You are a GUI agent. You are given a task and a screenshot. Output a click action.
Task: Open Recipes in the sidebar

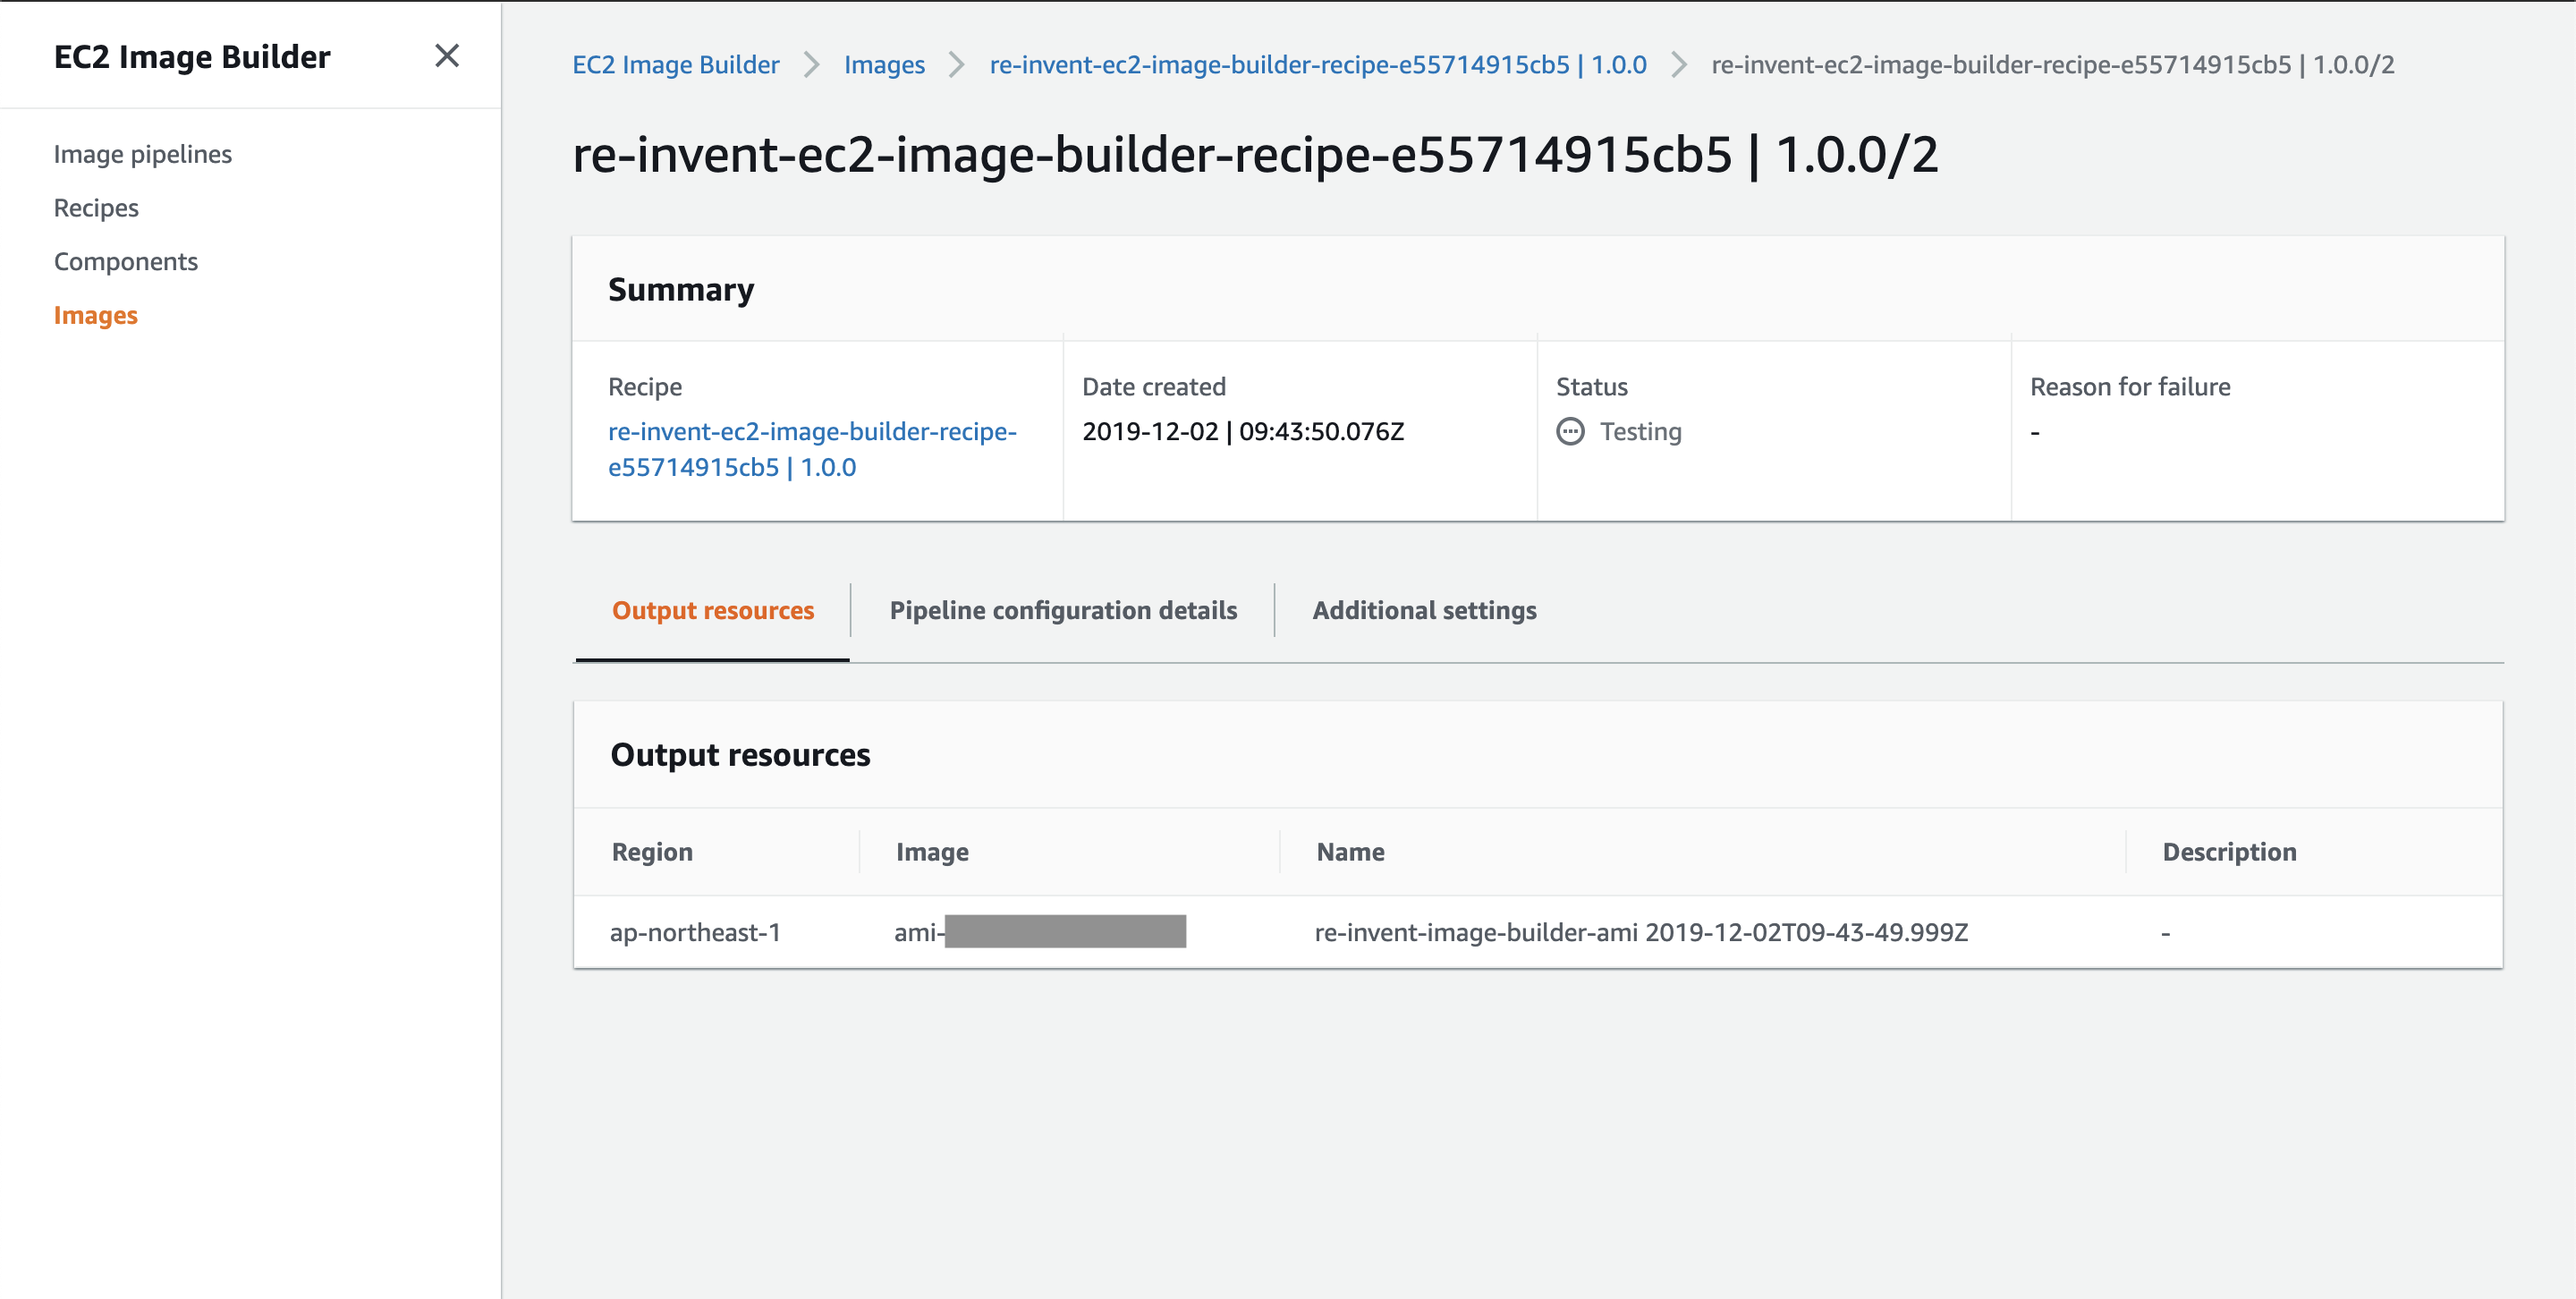click(x=97, y=207)
